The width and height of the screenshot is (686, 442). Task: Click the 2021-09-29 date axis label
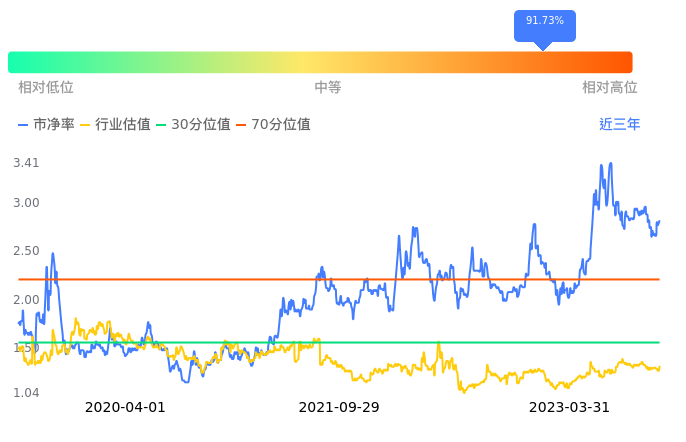point(339,408)
